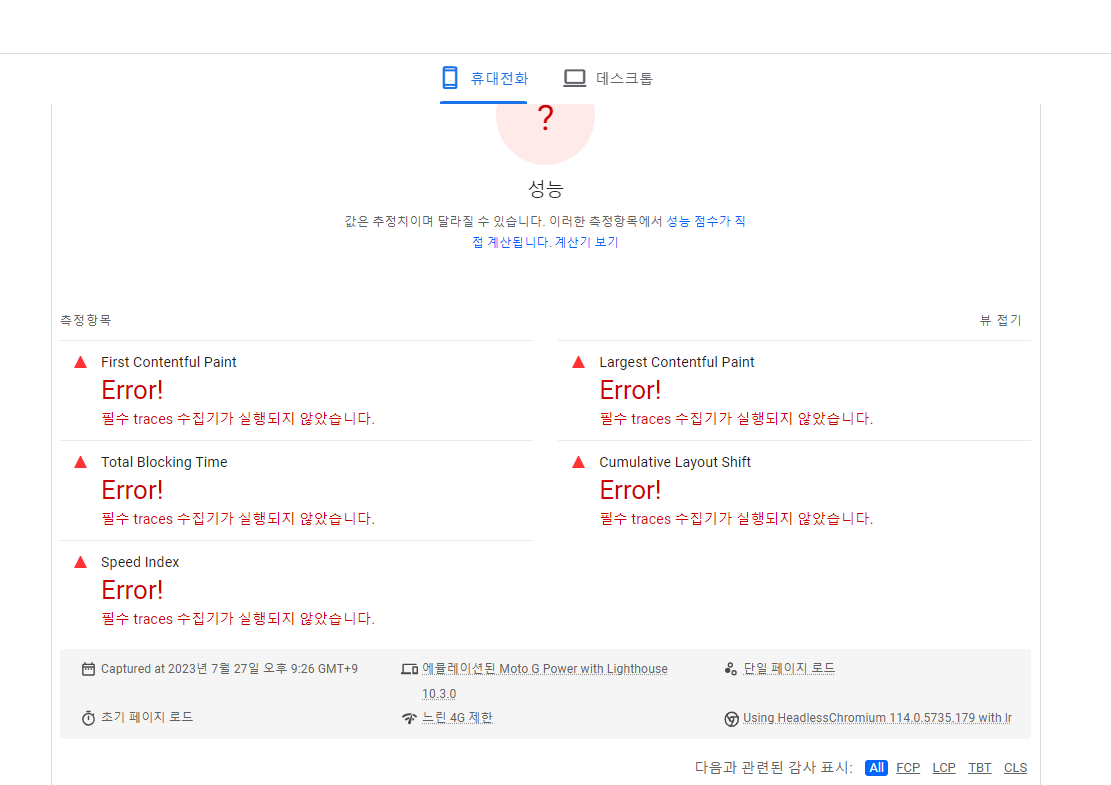Screen dimensions: 1111x785
Task: Open the Moto G Power with Lighthouse link
Action: coord(545,668)
